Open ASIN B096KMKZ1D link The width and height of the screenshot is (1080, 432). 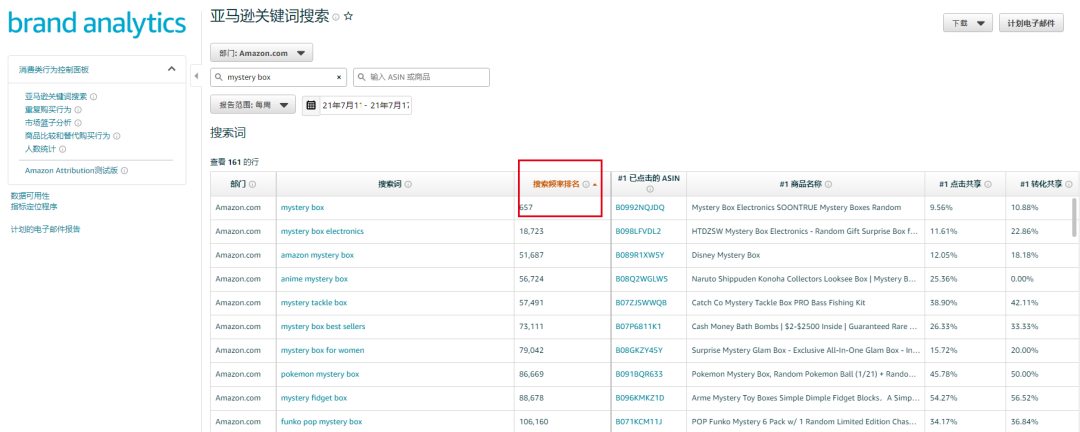(640, 398)
